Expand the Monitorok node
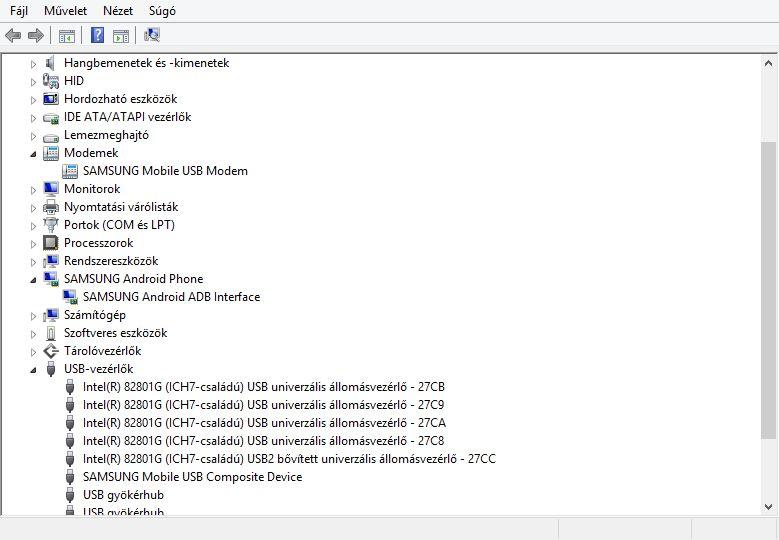779x540 pixels. (33, 190)
